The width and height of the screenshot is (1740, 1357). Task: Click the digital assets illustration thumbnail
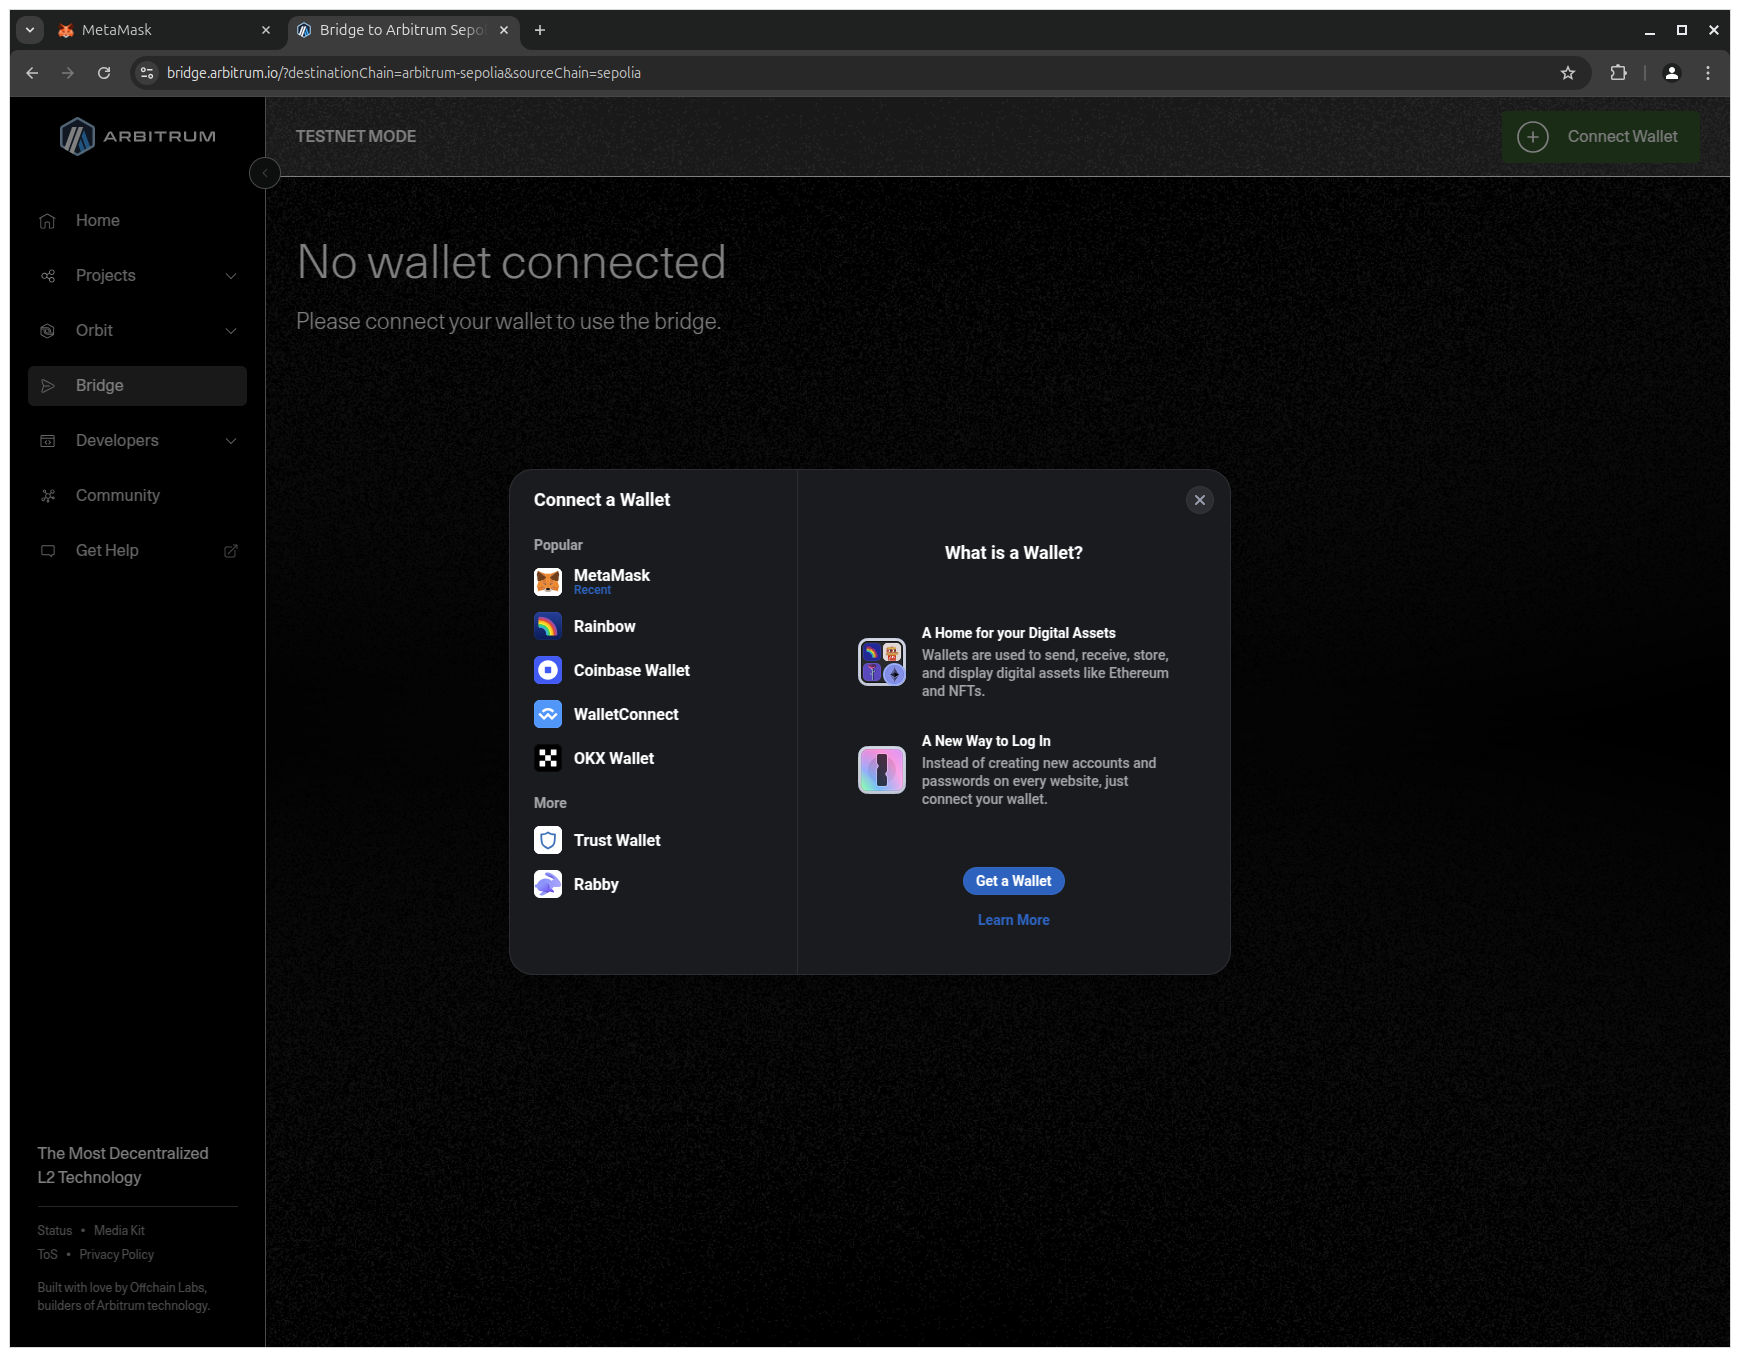pos(882,662)
